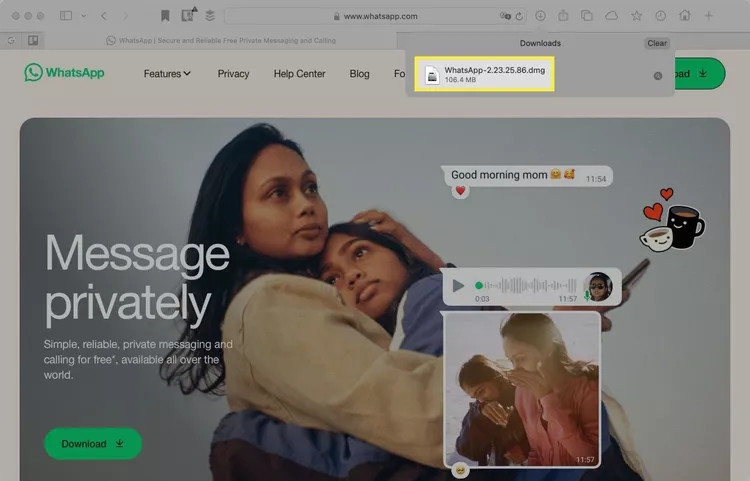This screenshot has width=750, height=481.
Task: Click the hero Download button
Action: (x=93, y=444)
